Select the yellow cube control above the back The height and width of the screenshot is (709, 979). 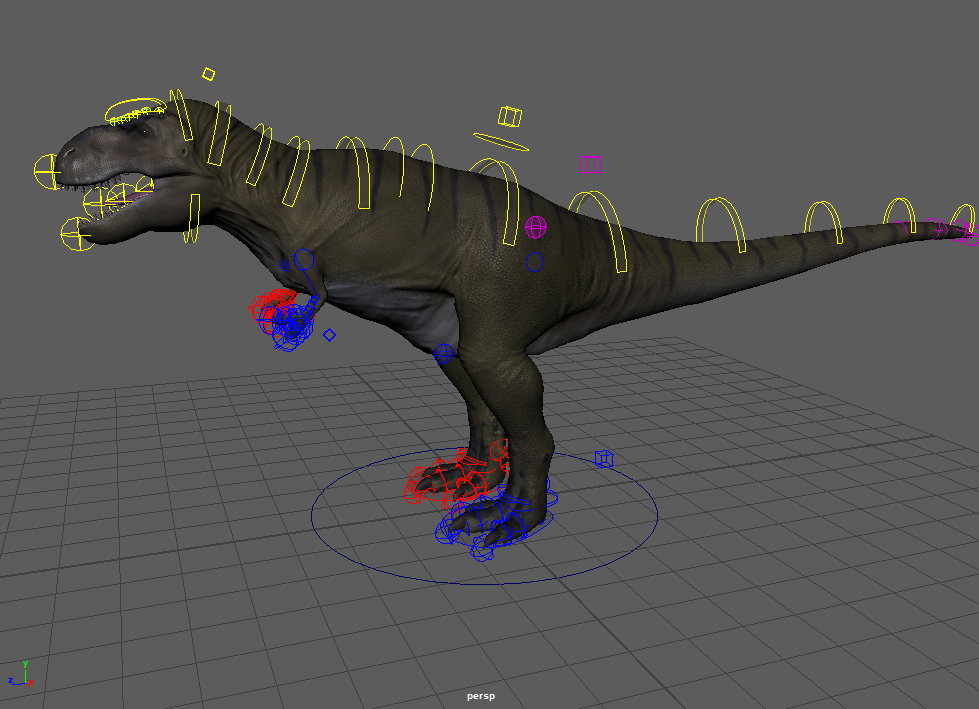pos(510,118)
